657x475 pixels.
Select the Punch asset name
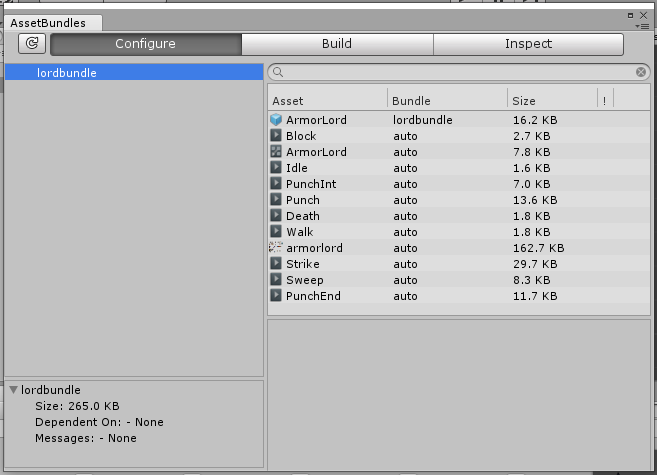303,200
